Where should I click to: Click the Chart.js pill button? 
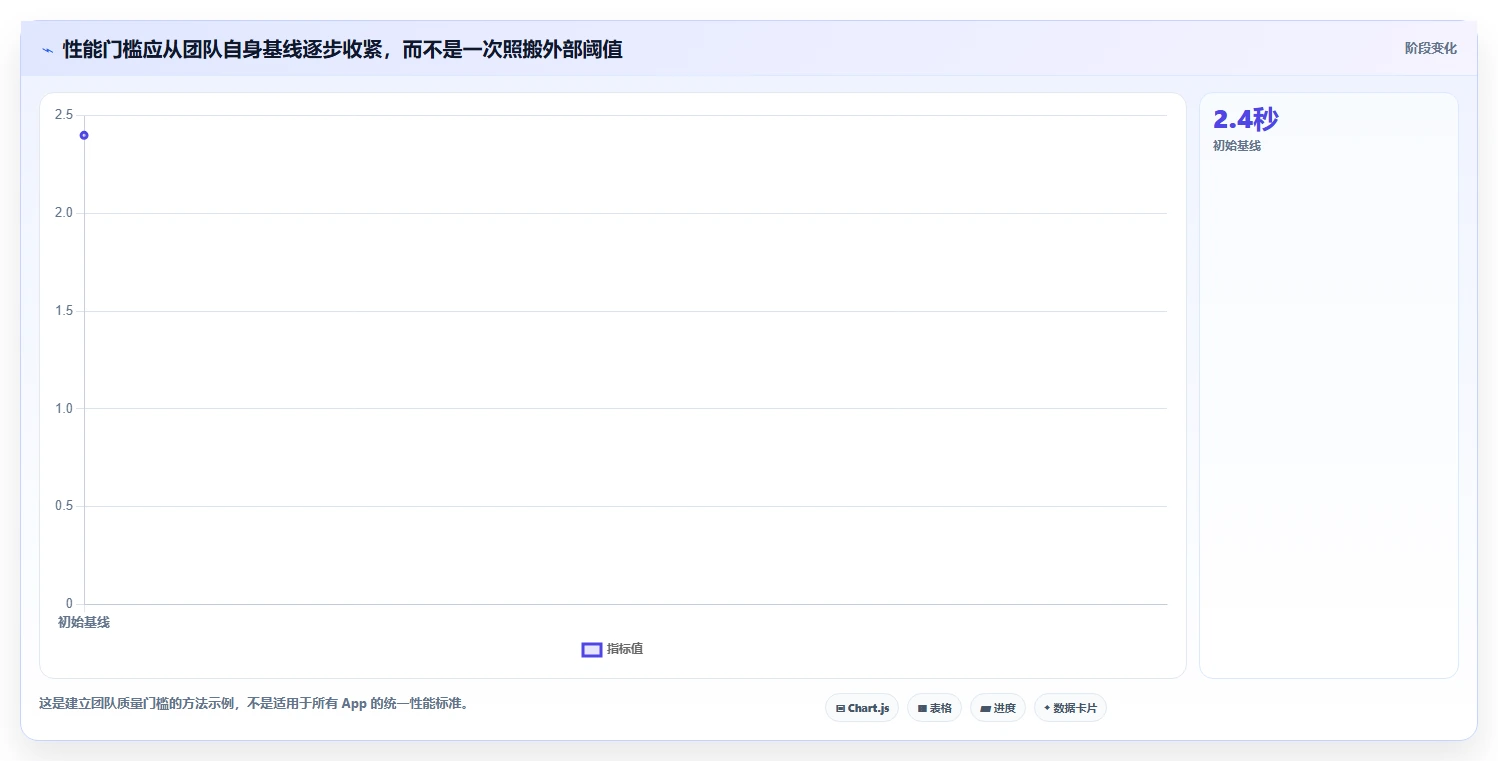pyautogui.click(x=862, y=708)
